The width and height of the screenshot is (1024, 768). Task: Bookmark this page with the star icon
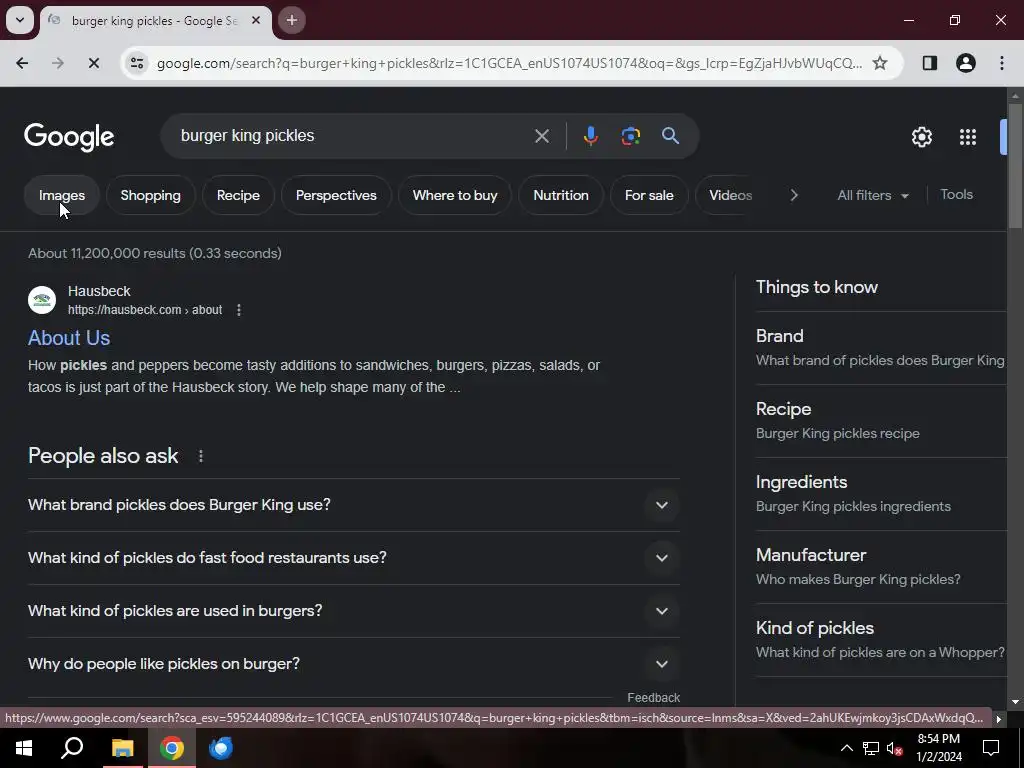click(x=880, y=63)
